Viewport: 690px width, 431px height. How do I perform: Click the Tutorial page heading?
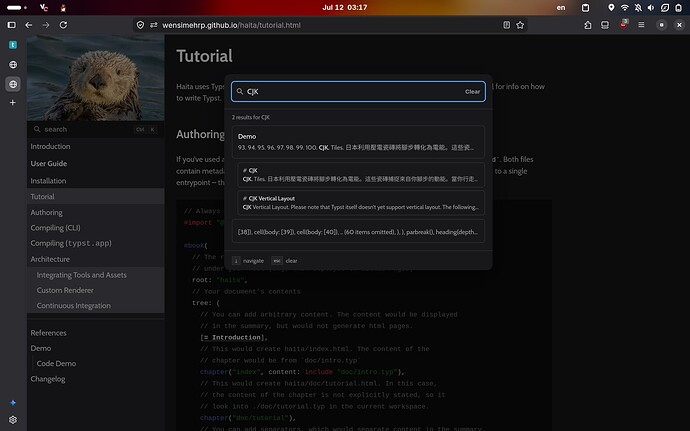204,56
